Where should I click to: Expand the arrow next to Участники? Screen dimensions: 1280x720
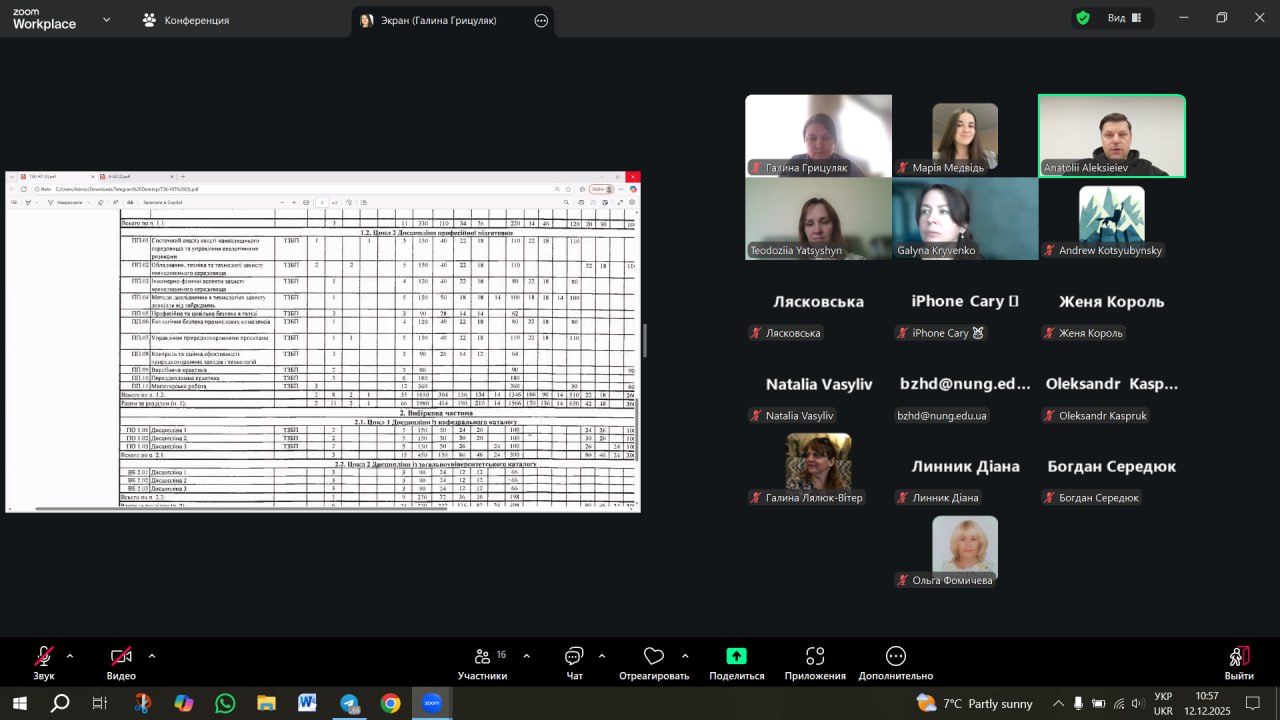coord(527,656)
